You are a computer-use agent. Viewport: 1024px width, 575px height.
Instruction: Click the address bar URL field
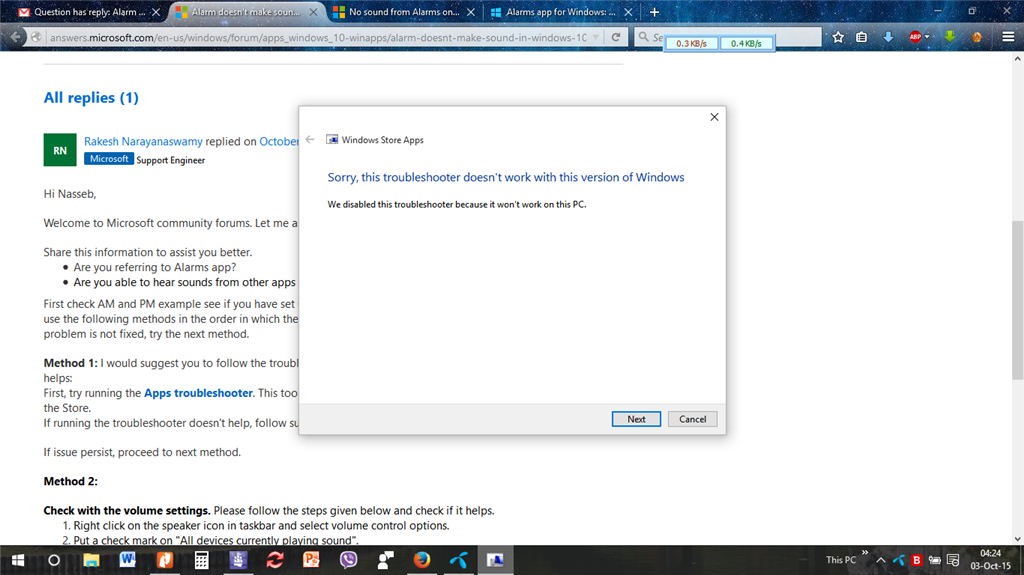[318, 37]
